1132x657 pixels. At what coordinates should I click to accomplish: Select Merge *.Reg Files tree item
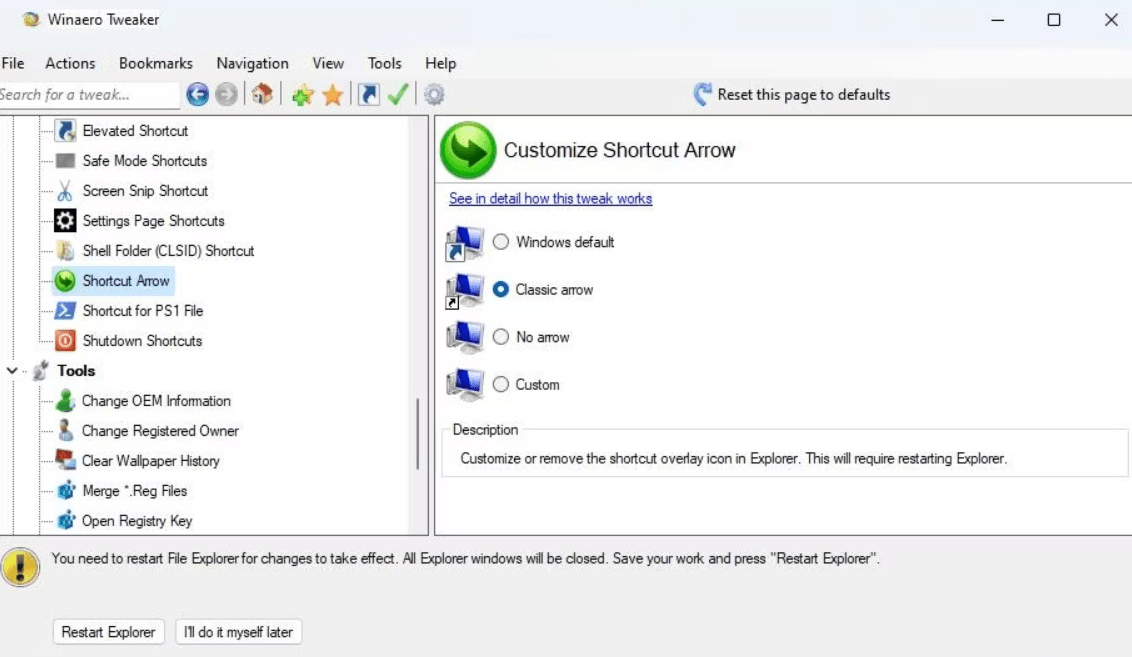(134, 490)
